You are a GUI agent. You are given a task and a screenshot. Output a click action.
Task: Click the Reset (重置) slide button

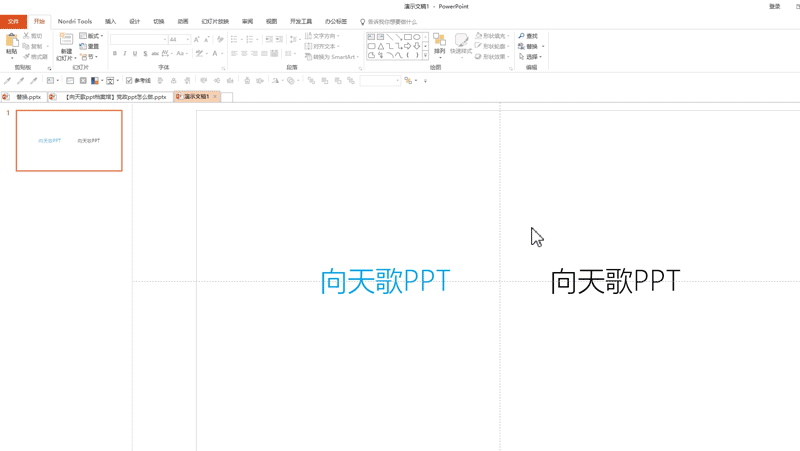pos(89,46)
